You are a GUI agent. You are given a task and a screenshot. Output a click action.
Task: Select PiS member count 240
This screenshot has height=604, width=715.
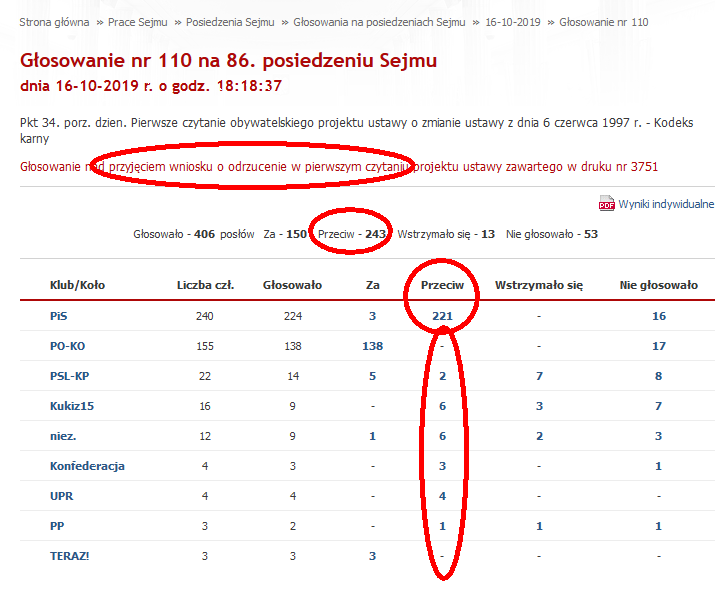coord(205,316)
